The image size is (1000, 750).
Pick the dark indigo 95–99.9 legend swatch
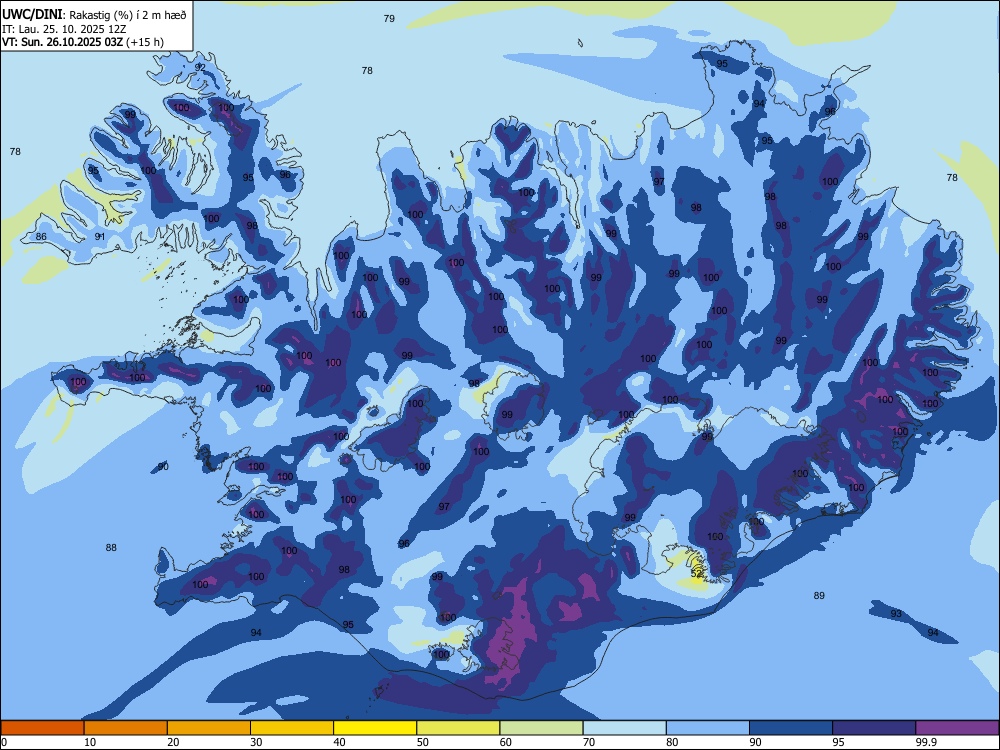point(874,728)
